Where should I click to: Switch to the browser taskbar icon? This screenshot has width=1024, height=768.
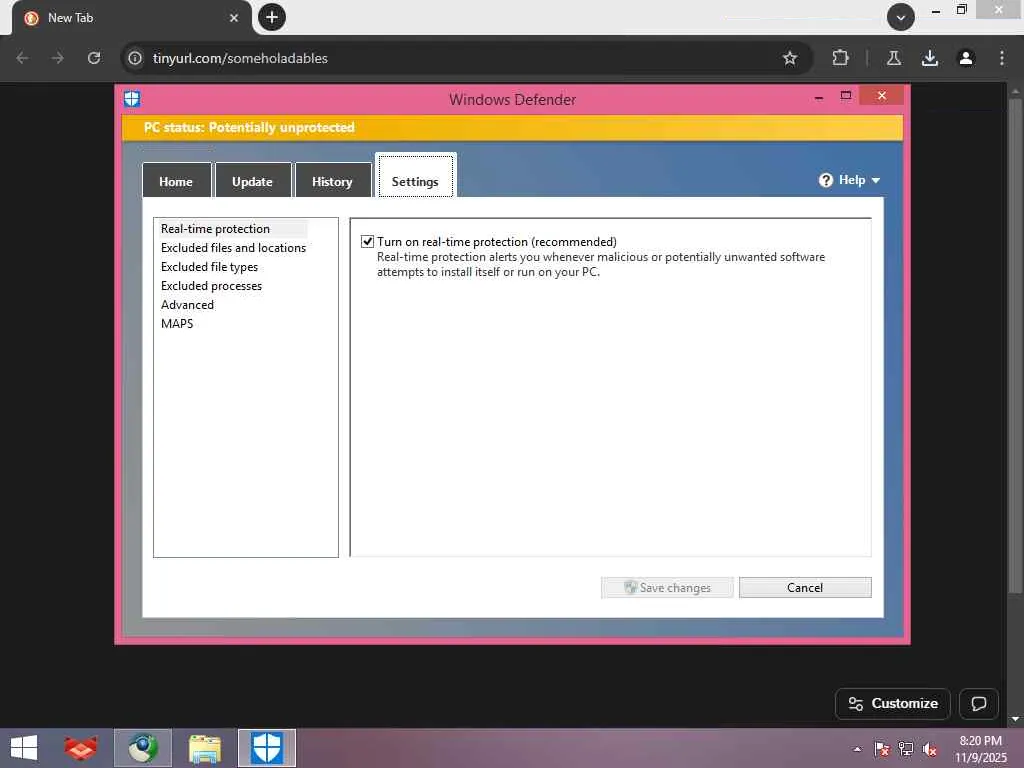[143, 748]
